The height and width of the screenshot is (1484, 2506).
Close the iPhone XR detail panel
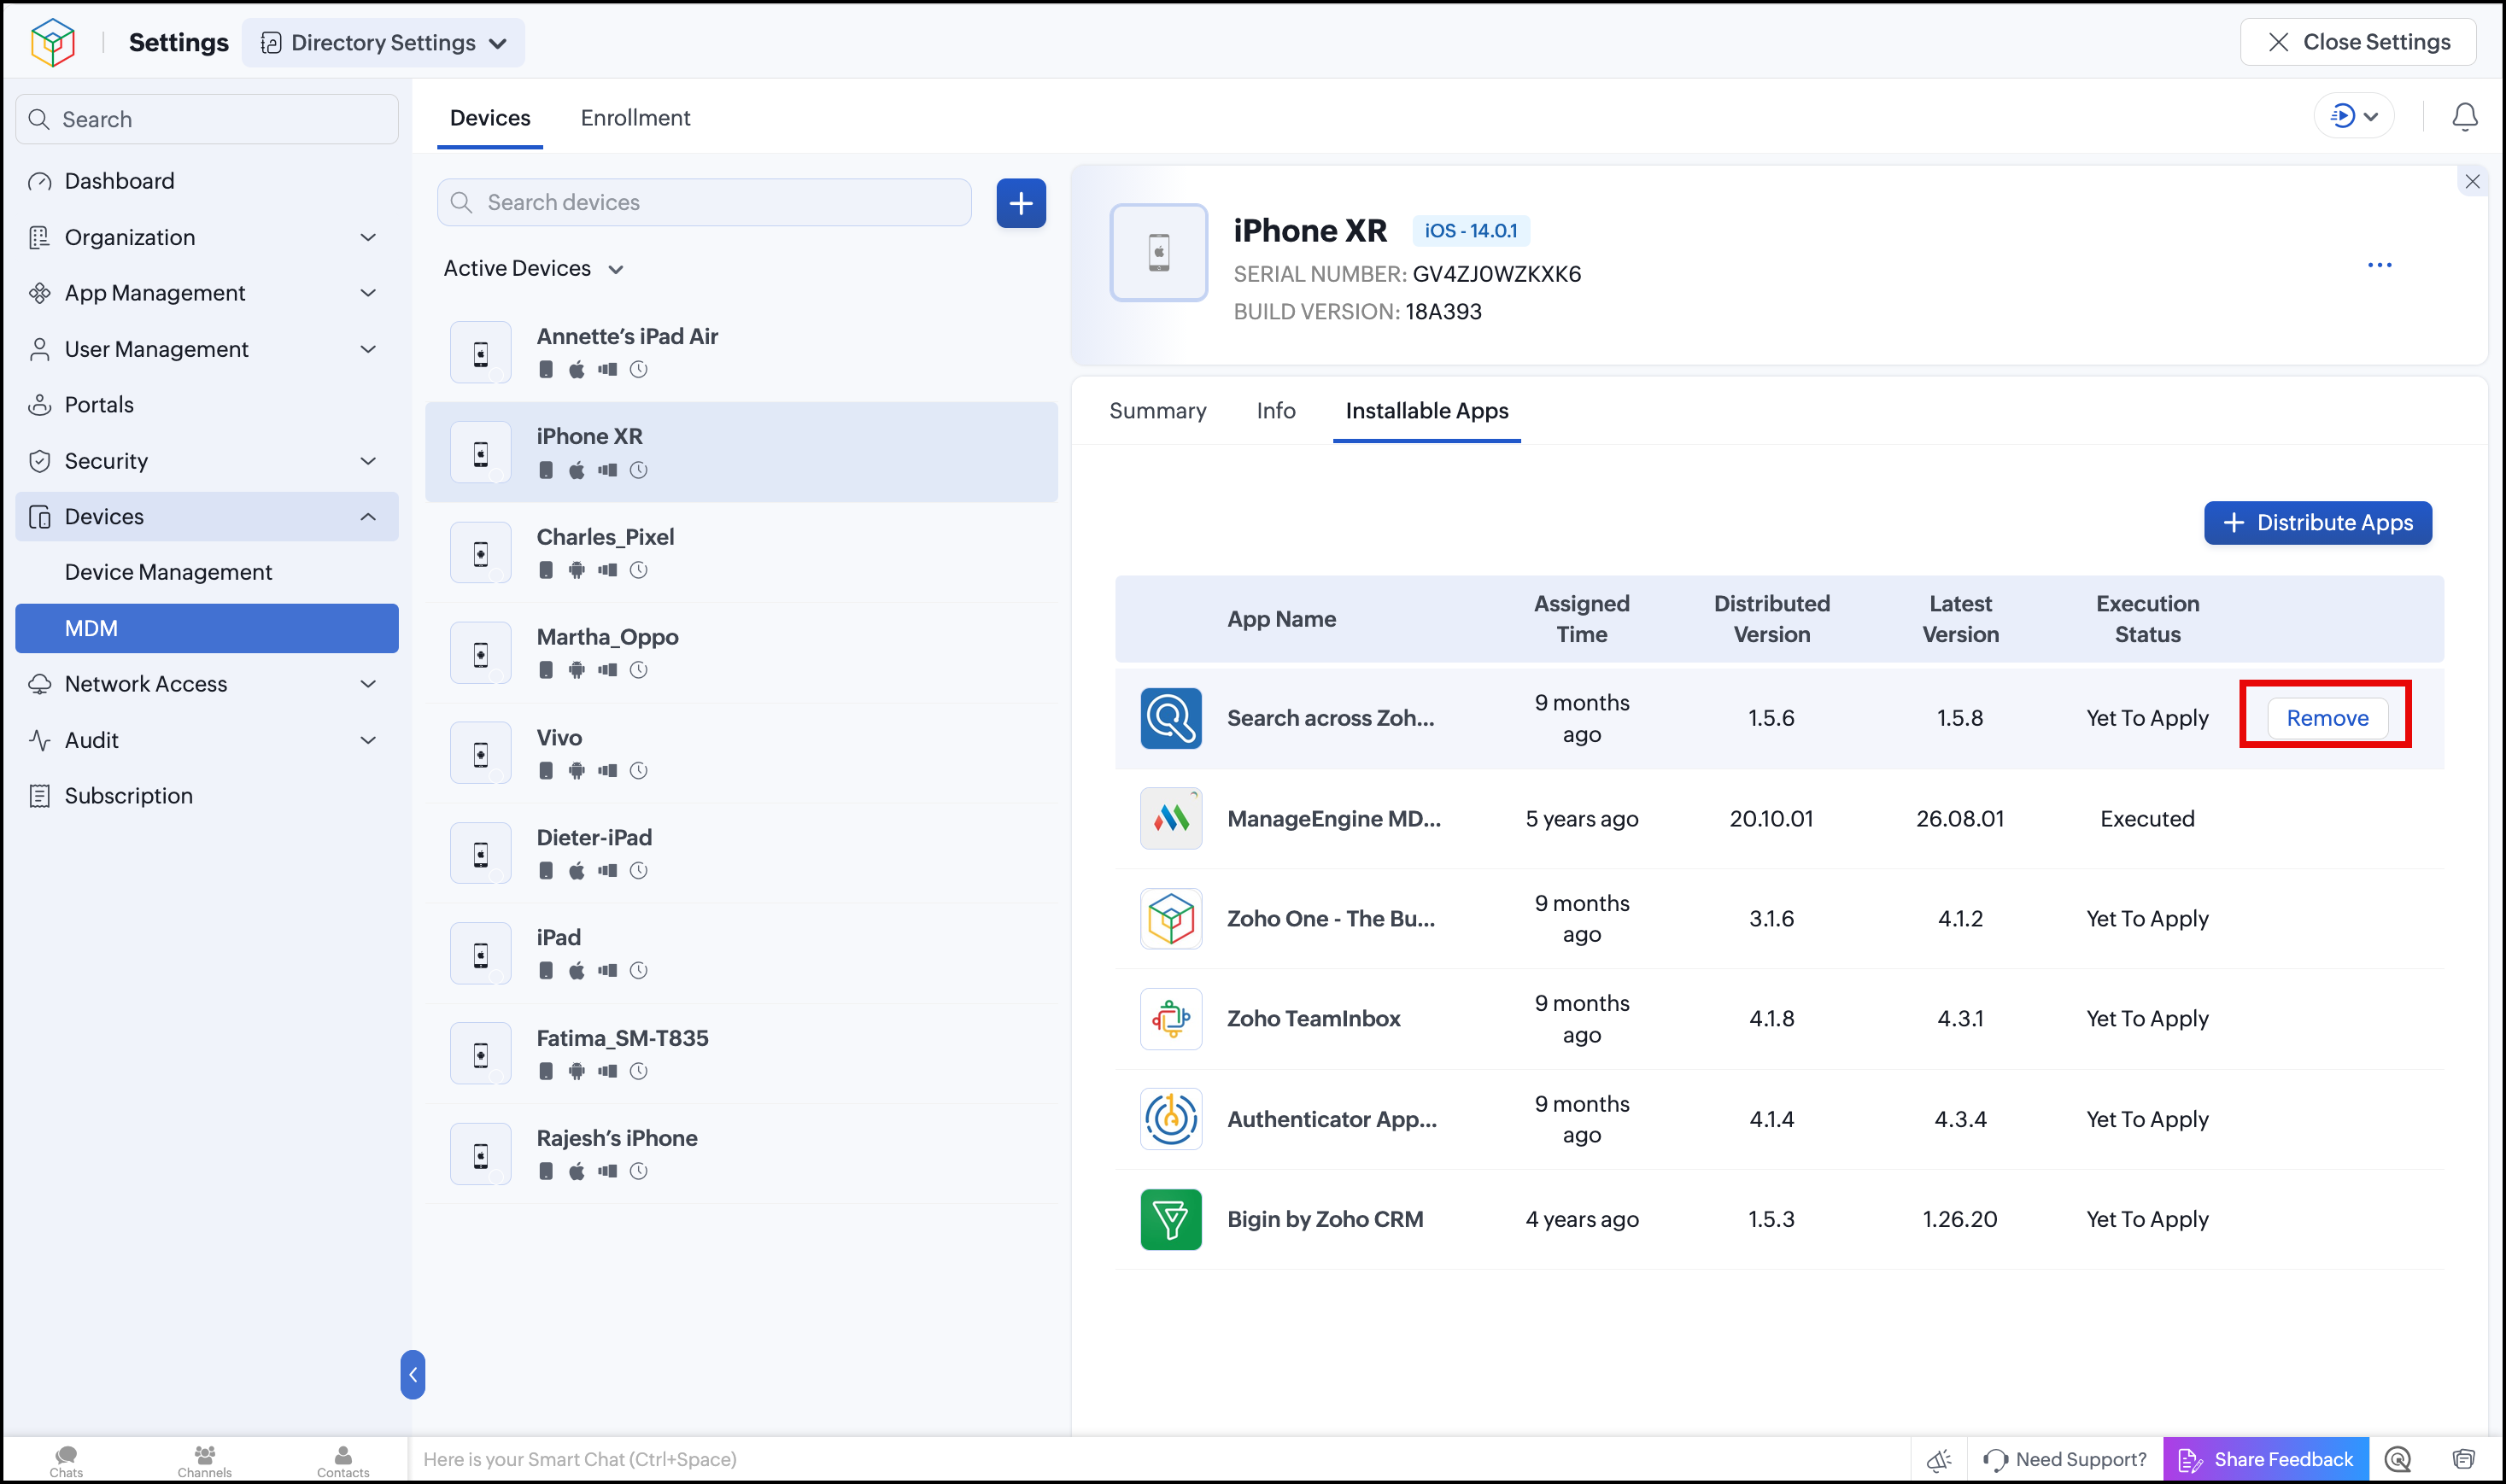point(2472,181)
